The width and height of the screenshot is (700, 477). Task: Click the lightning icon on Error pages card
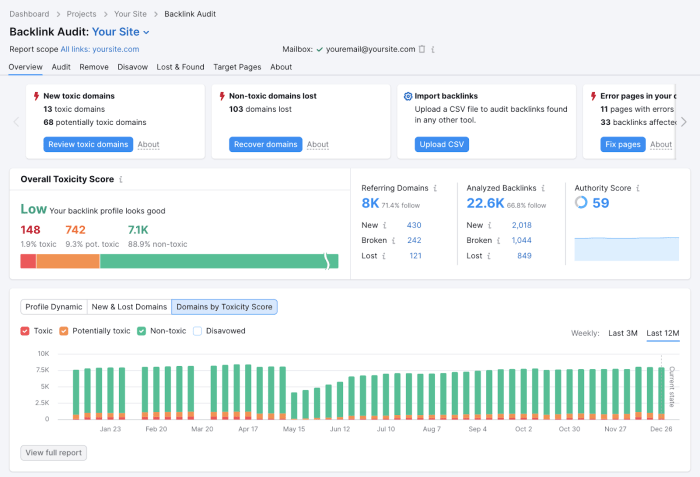coord(593,96)
